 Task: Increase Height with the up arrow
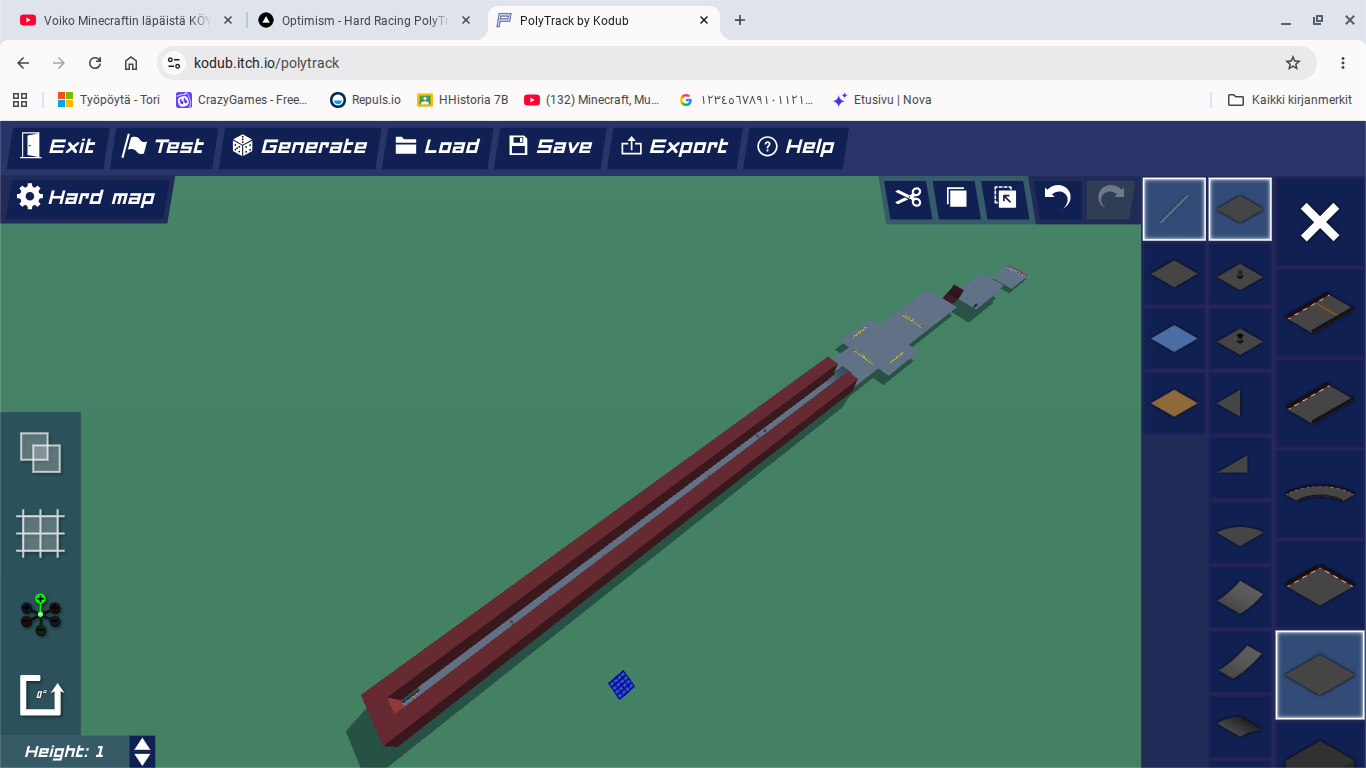[x=143, y=745]
